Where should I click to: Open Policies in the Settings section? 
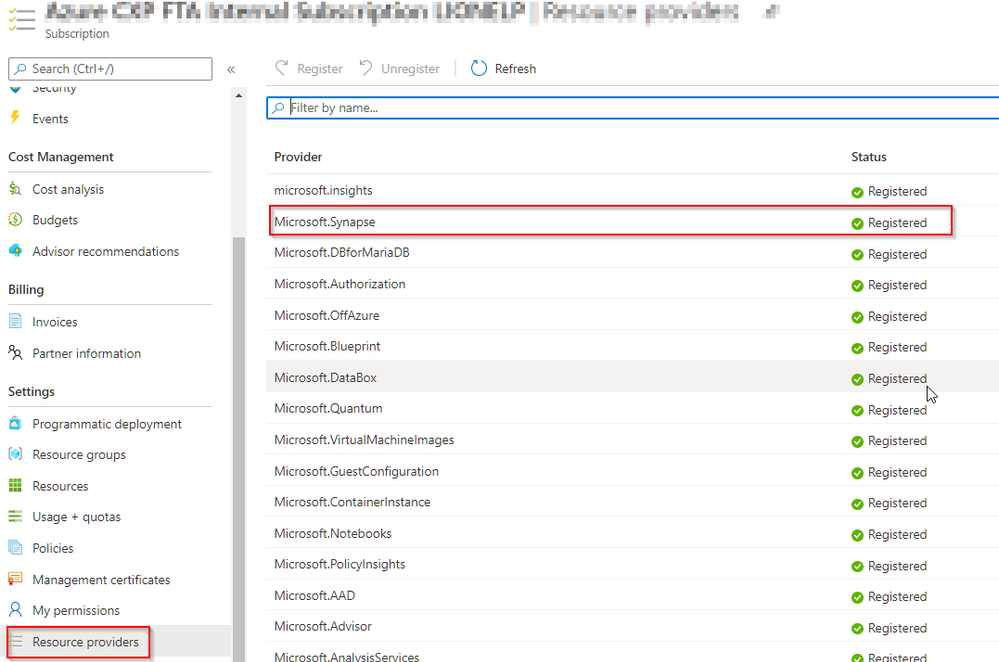tap(53, 548)
